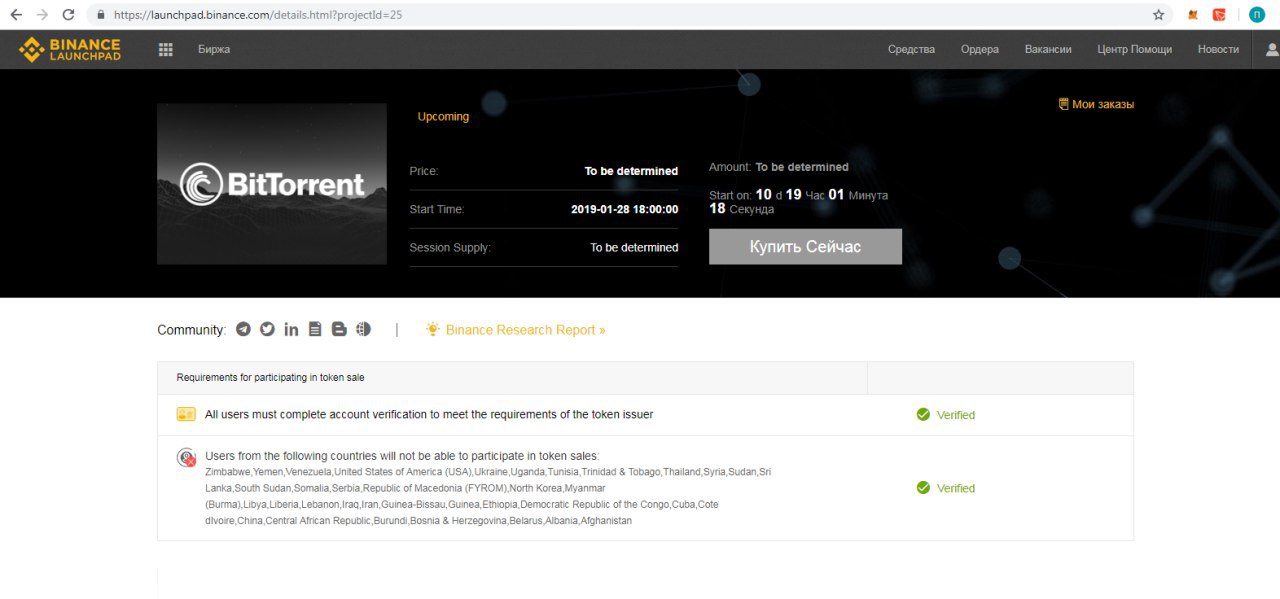Click the 'Start on' countdown timer
1280x599 pixels.
click(798, 202)
